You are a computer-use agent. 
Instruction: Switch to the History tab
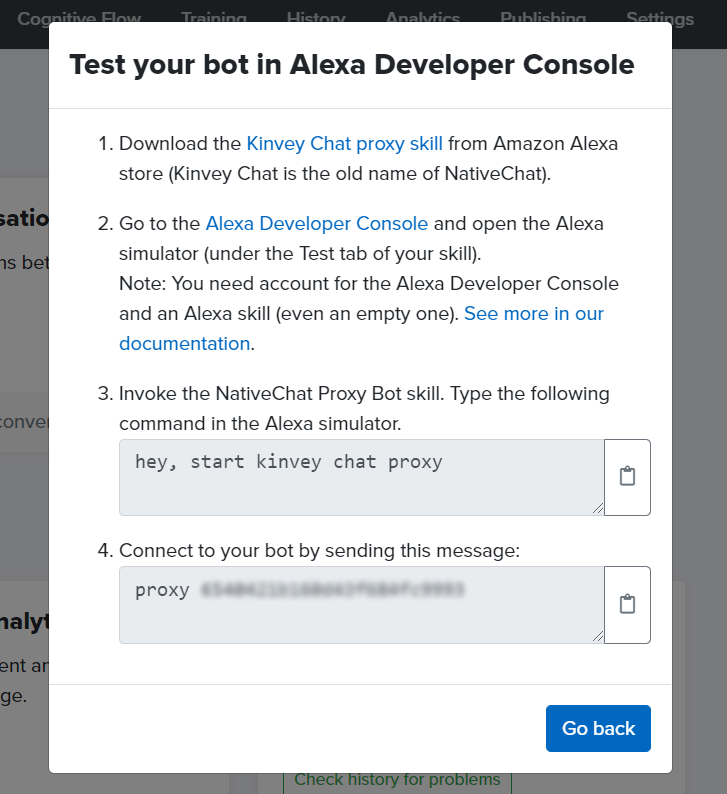316,18
